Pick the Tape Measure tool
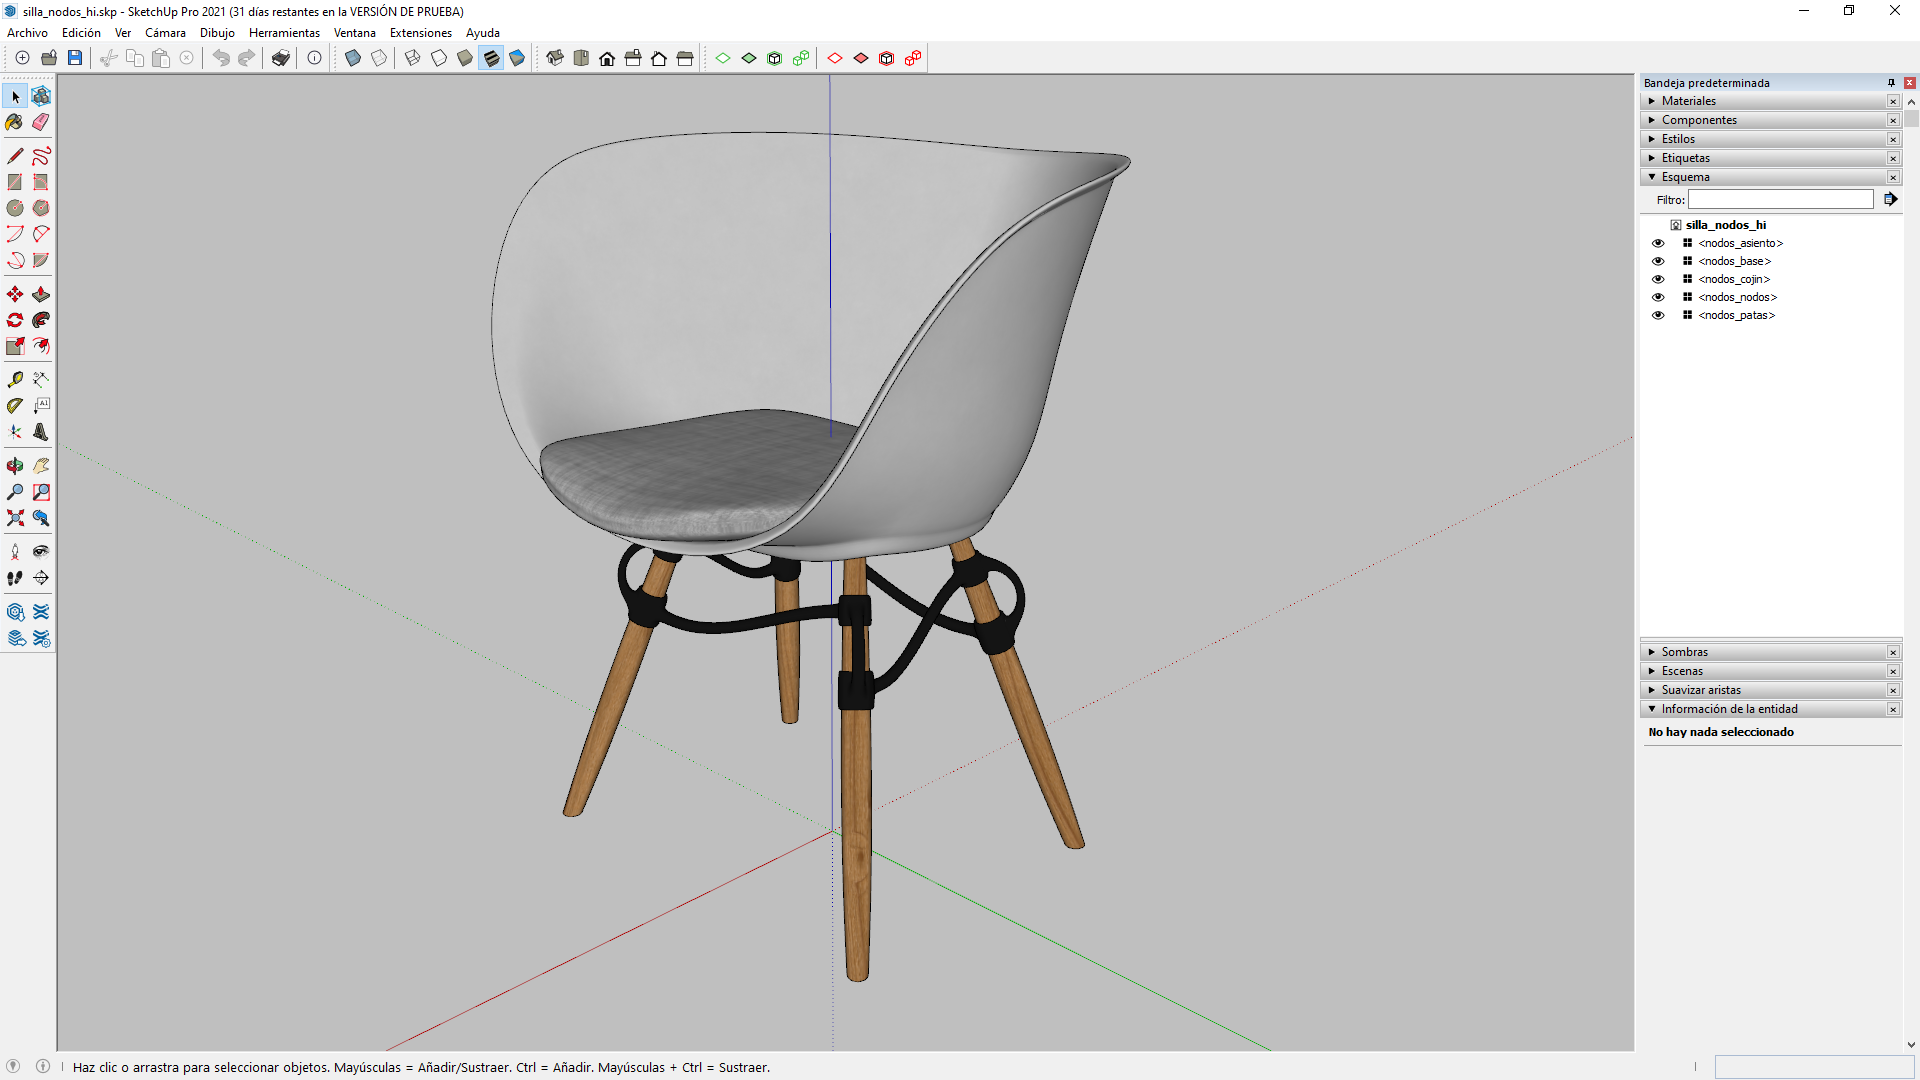The width and height of the screenshot is (1920, 1080). tap(15, 380)
